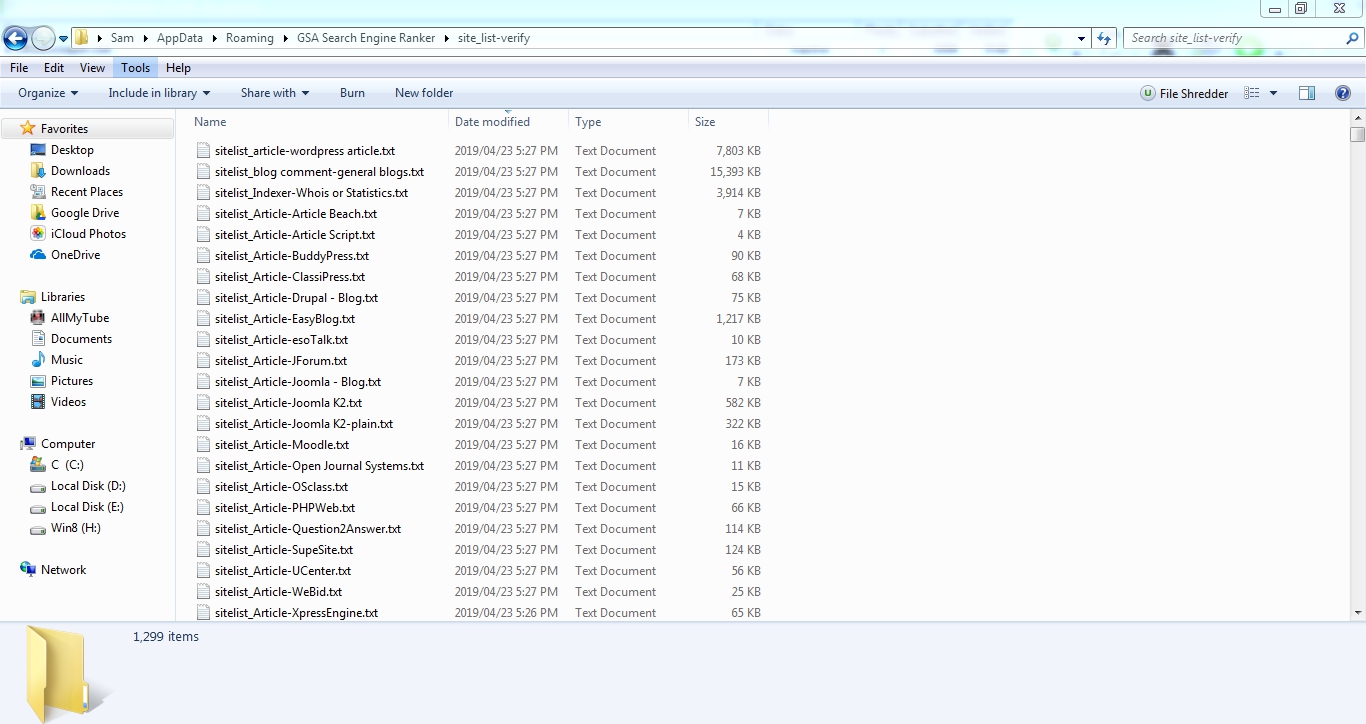The width and height of the screenshot is (1366, 724).
Task: Show the Preview pane icon
Action: coord(1307,93)
